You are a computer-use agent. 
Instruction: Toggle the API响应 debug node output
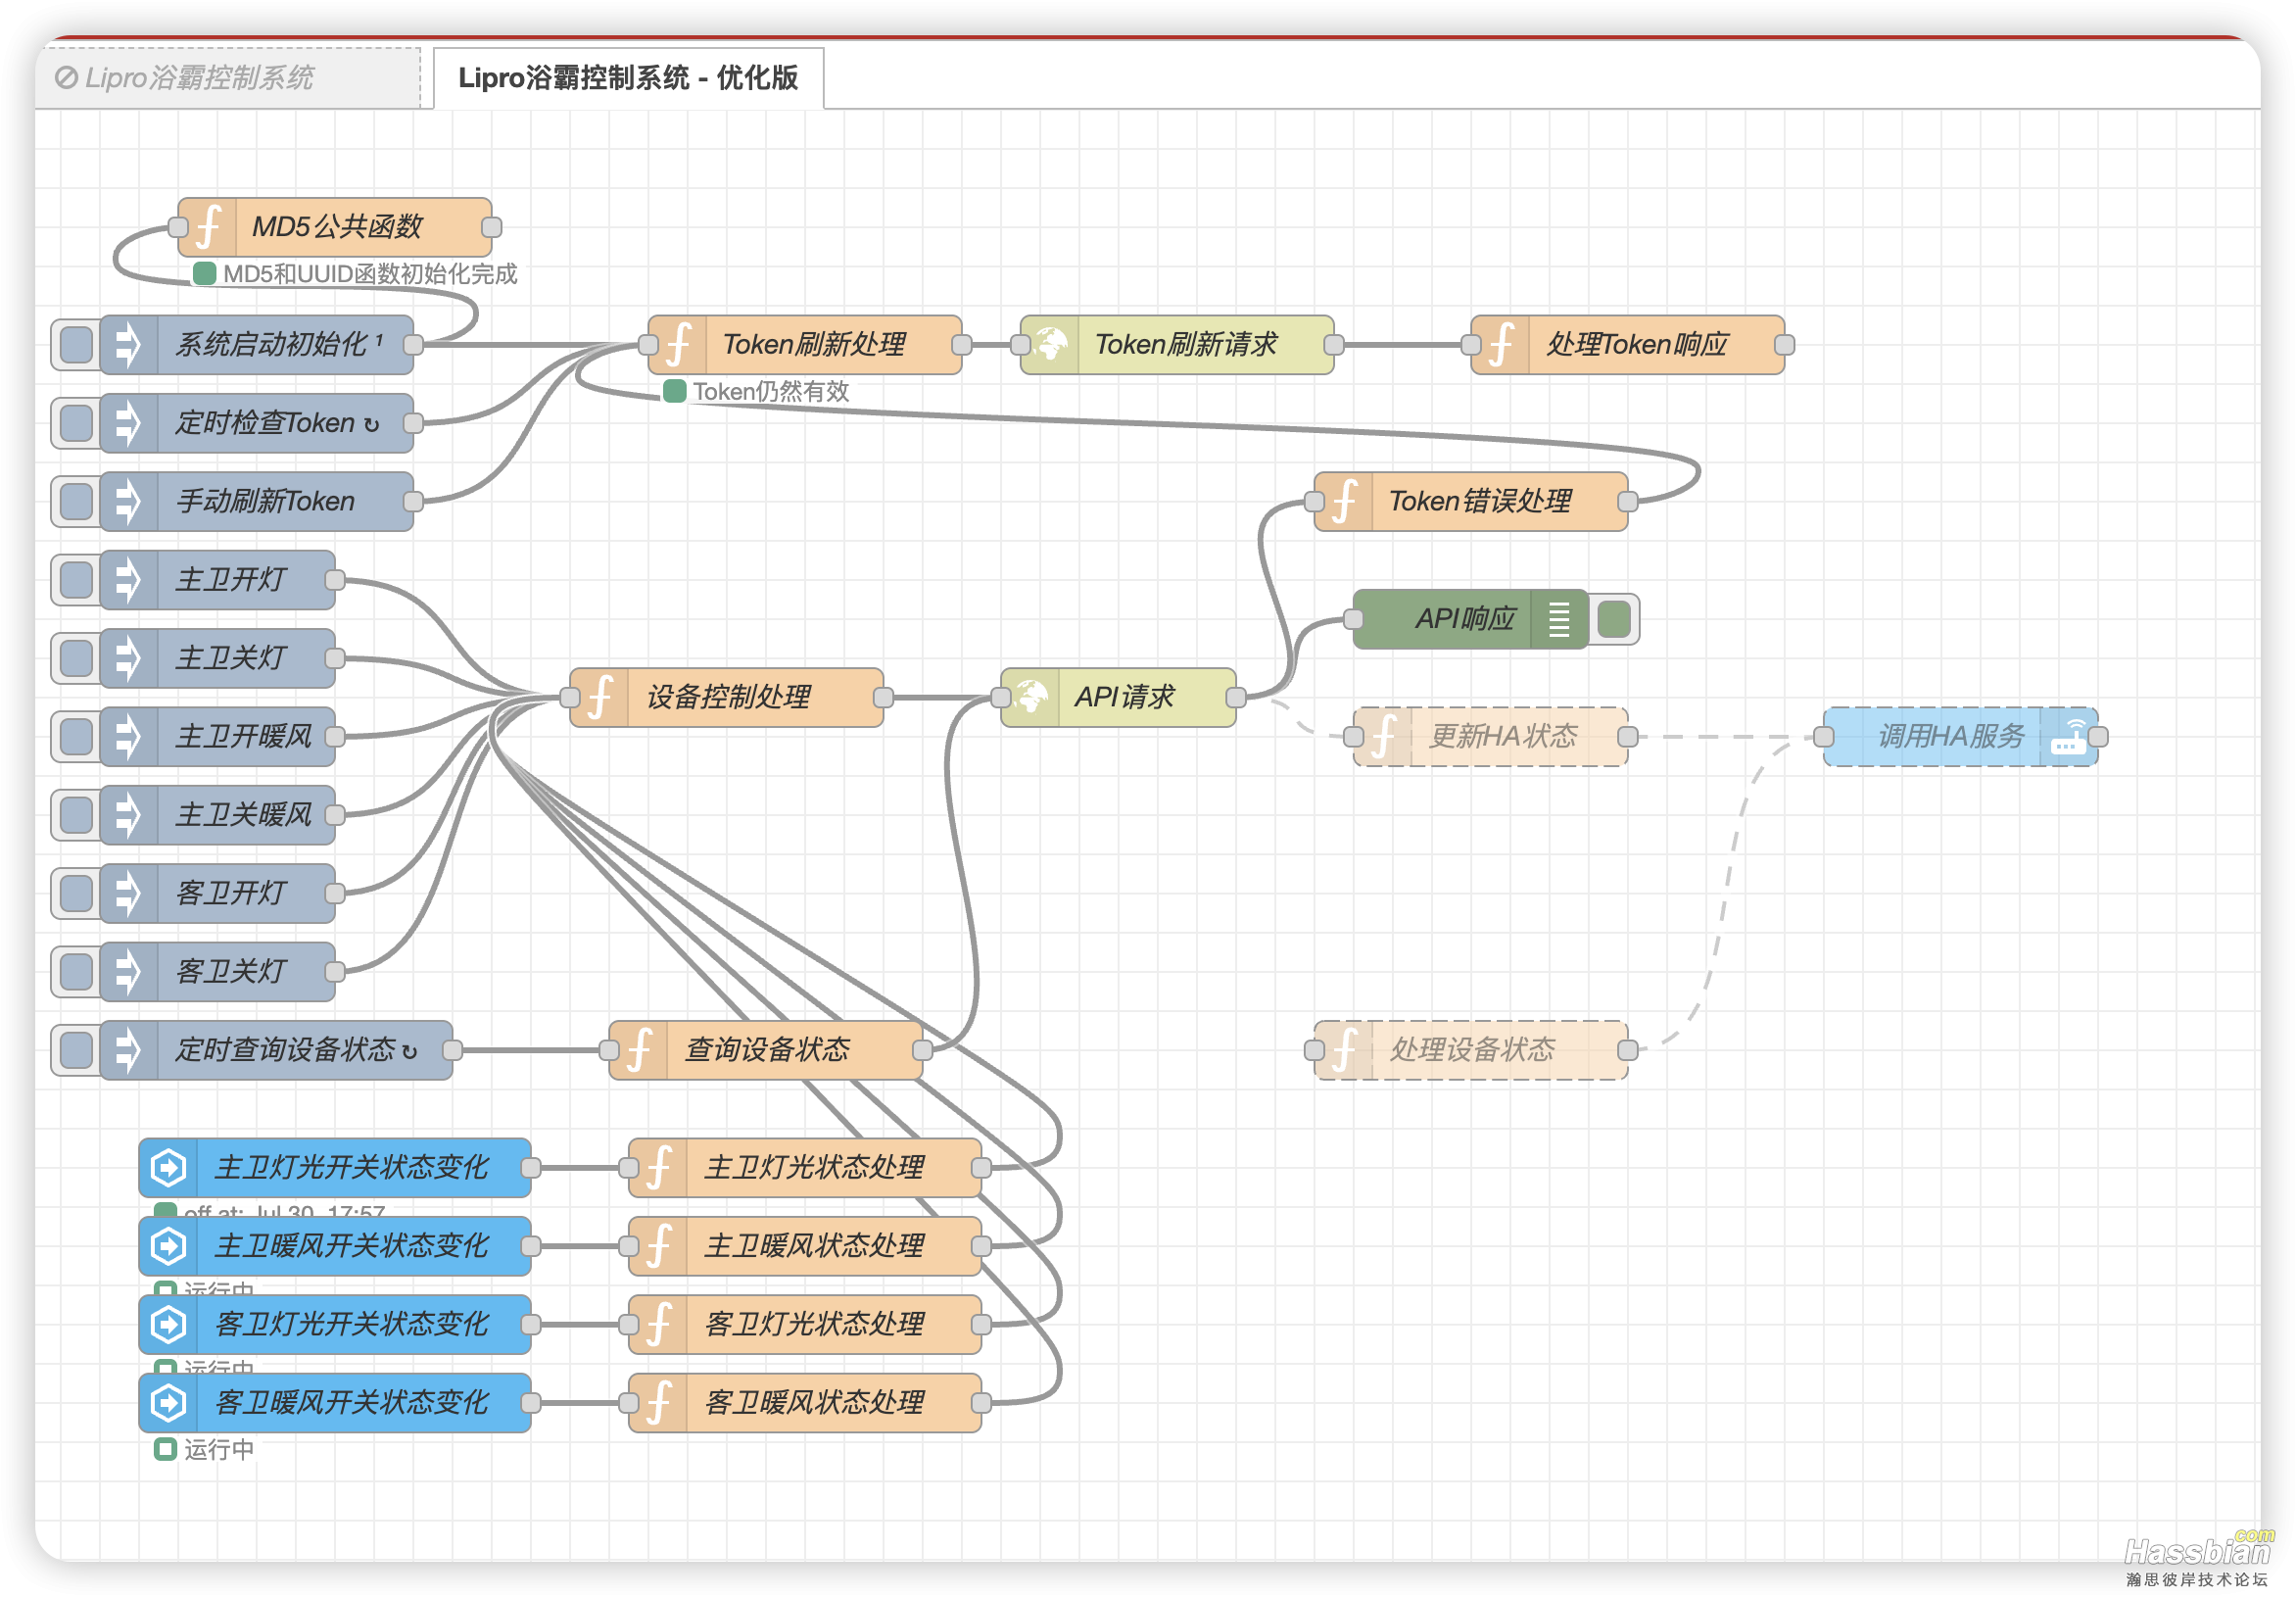[x=1613, y=619]
